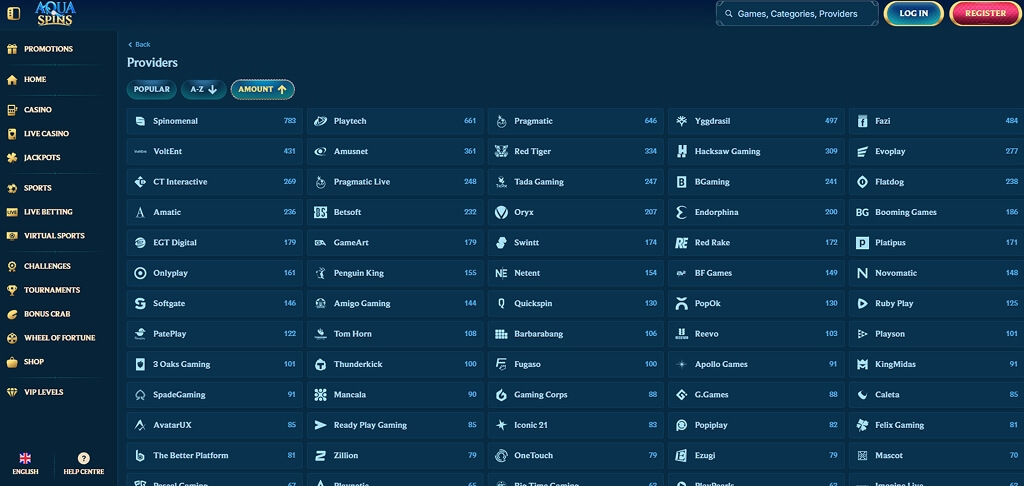Click the Promotions gift icon
The height and width of the screenshot is (486, 1024).
pos(12,49)
